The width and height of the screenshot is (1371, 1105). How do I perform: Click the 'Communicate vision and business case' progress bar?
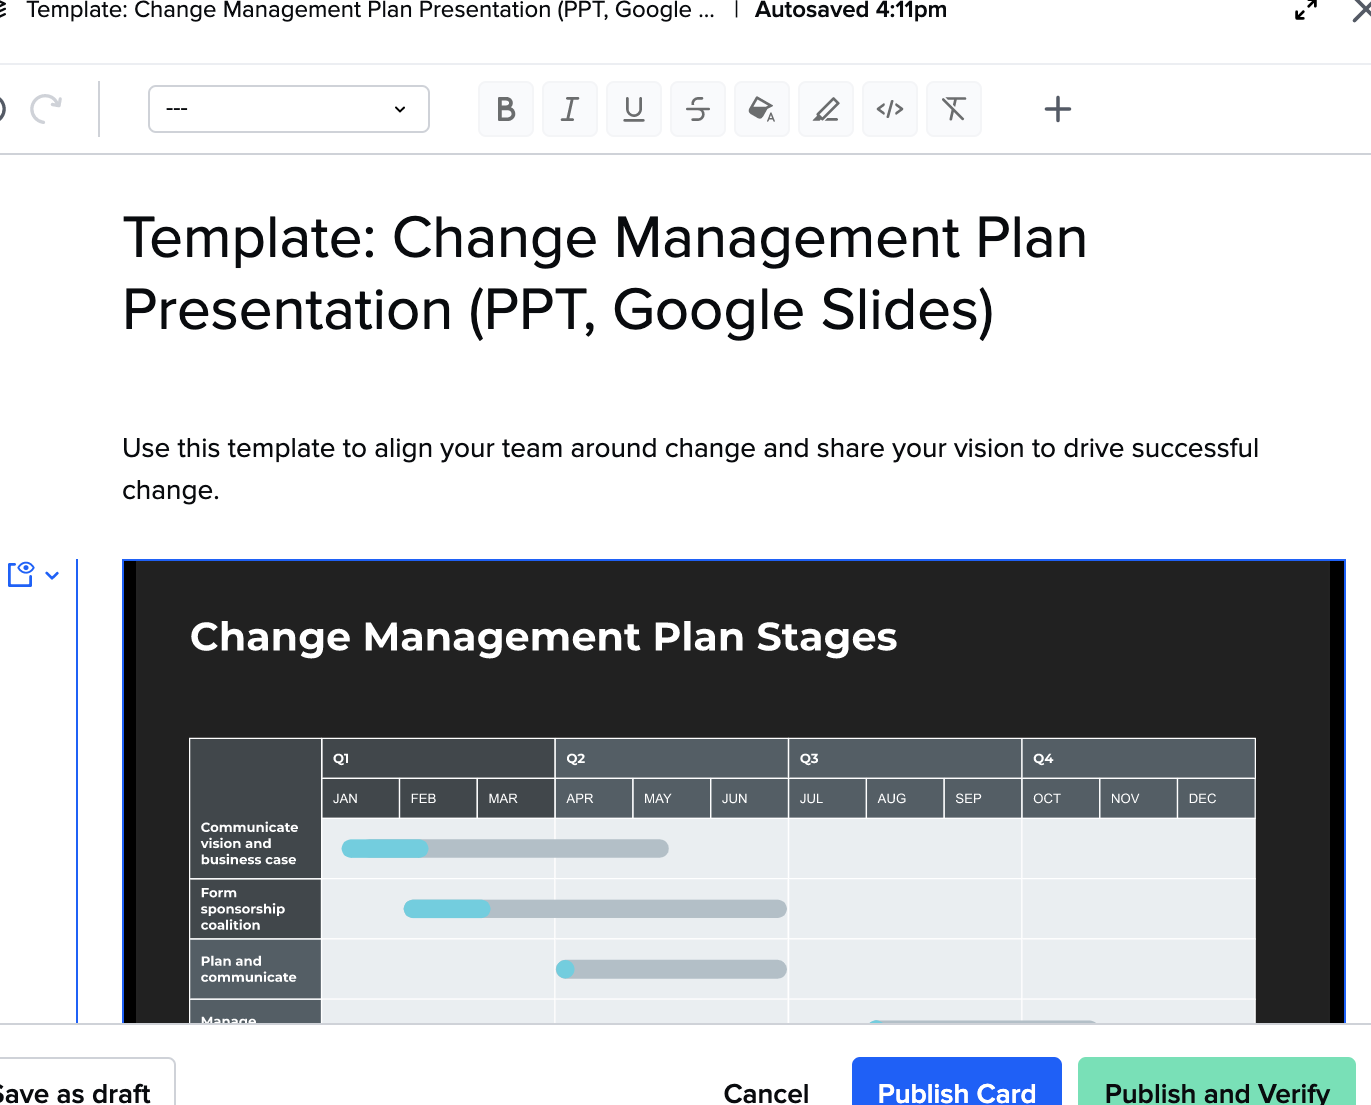point(505,848)
